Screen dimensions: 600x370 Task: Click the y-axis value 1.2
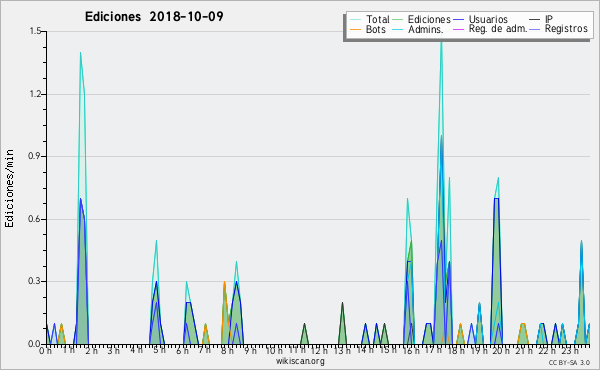point(35,94)
